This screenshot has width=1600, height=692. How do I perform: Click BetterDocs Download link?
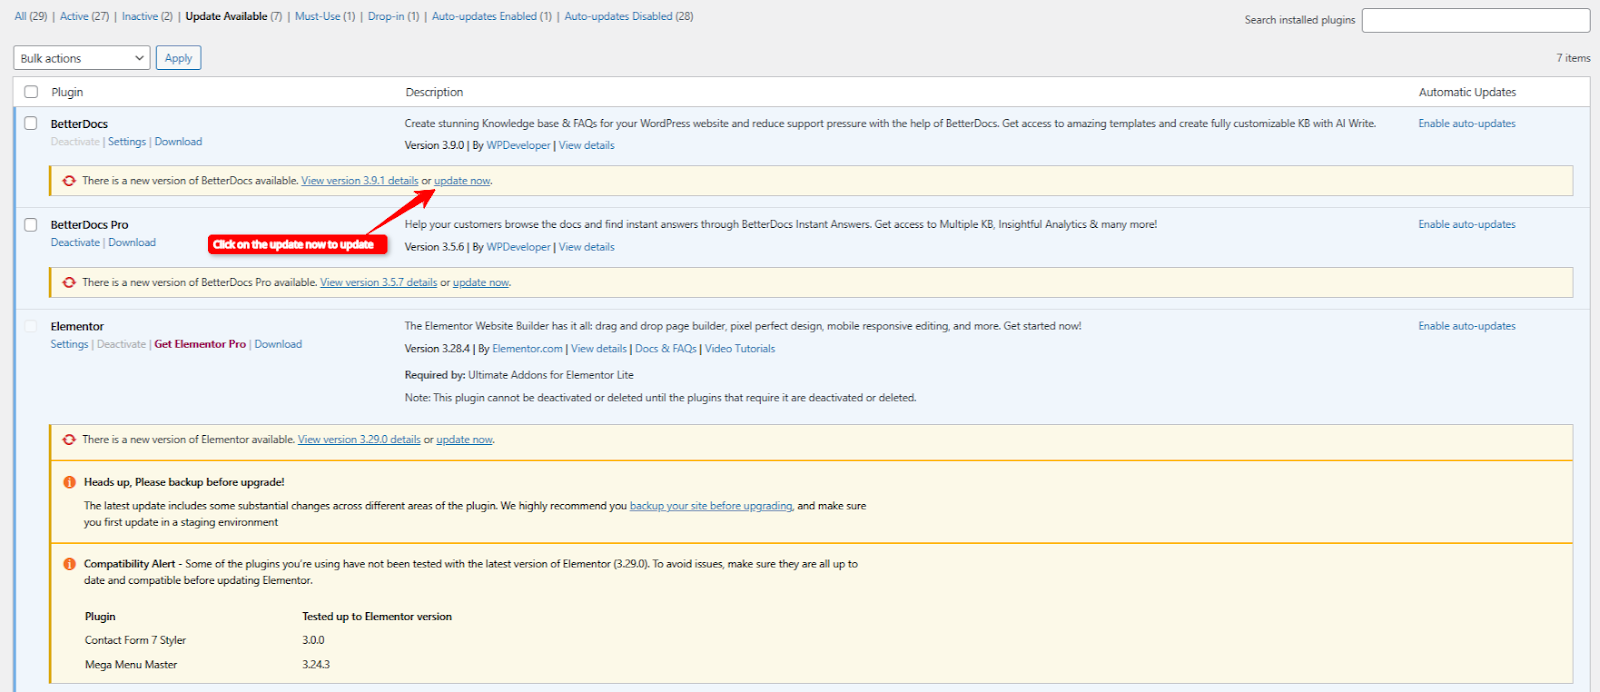pos(178,142)
